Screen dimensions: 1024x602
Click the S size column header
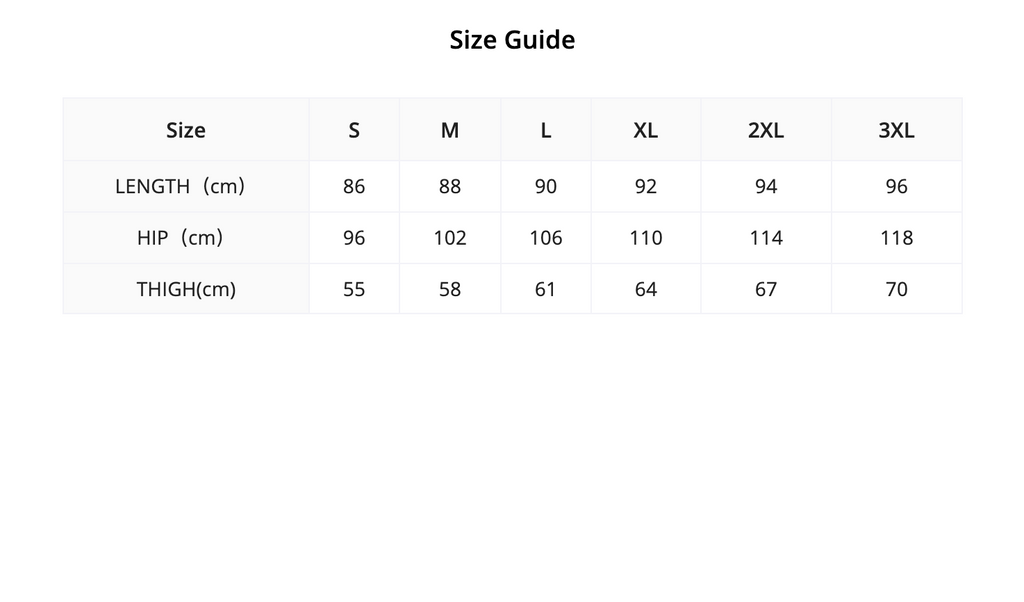point(354,130)
